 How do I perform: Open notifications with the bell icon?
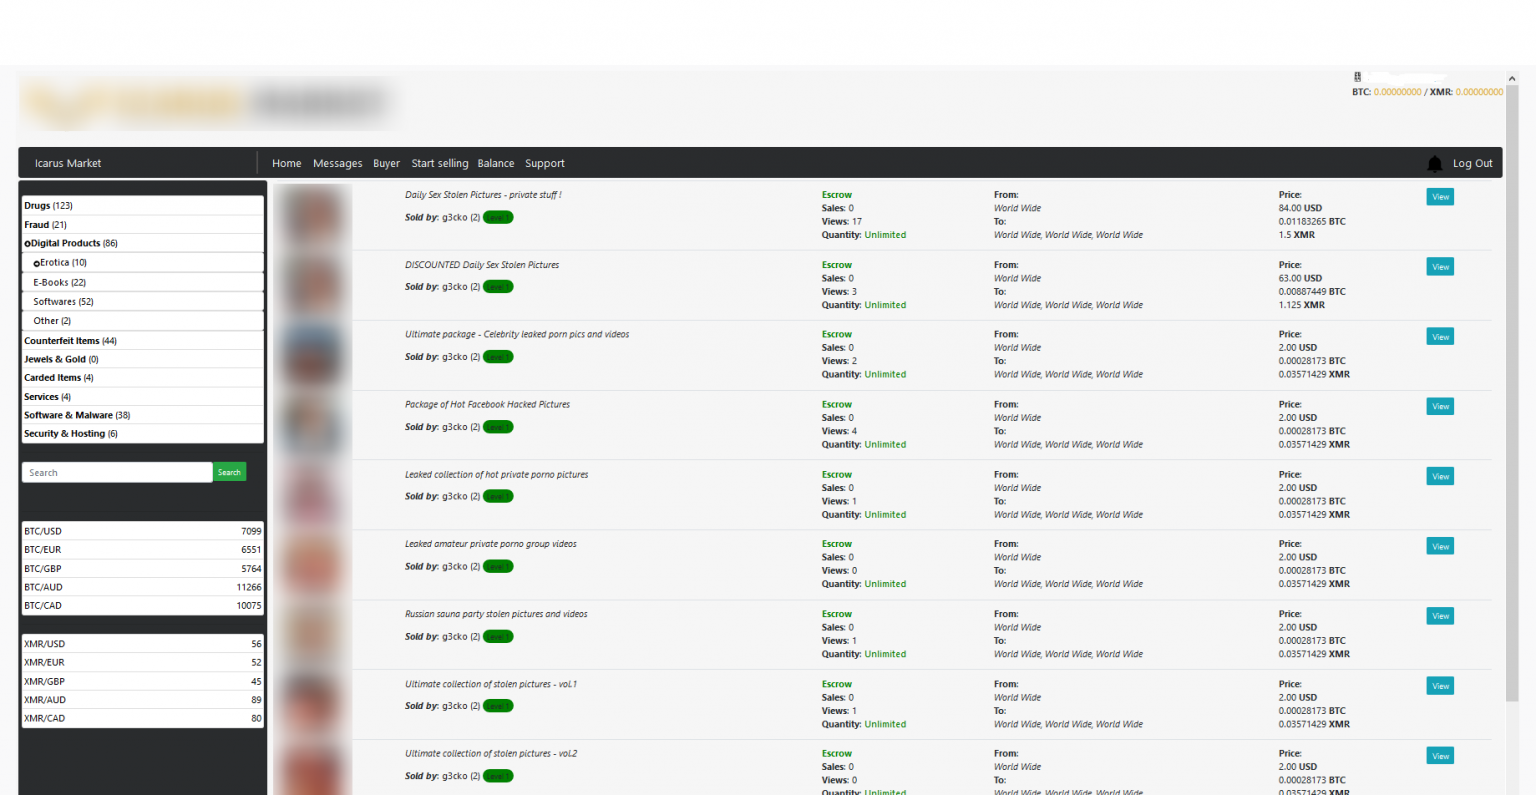1435,163
